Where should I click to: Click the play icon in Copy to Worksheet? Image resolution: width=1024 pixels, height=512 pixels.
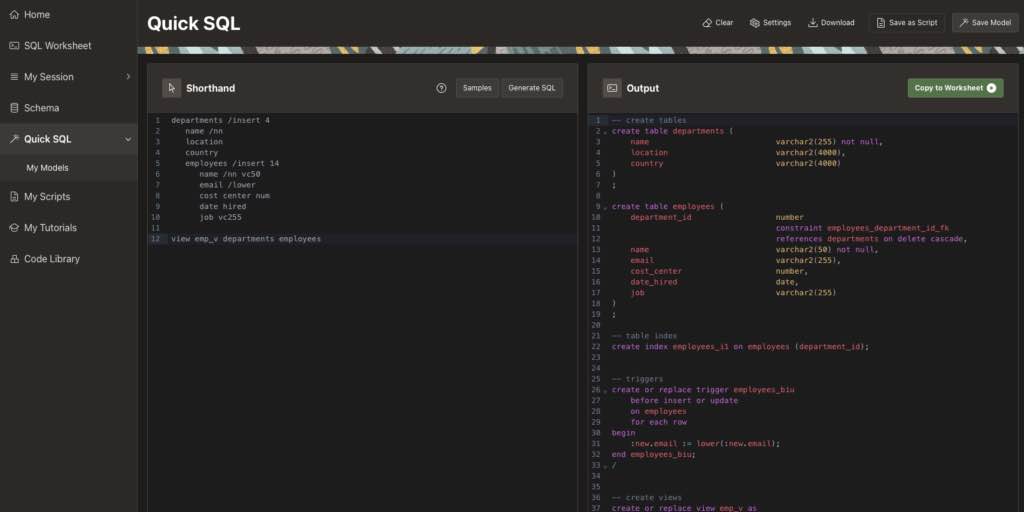click(x=991, y=88)
